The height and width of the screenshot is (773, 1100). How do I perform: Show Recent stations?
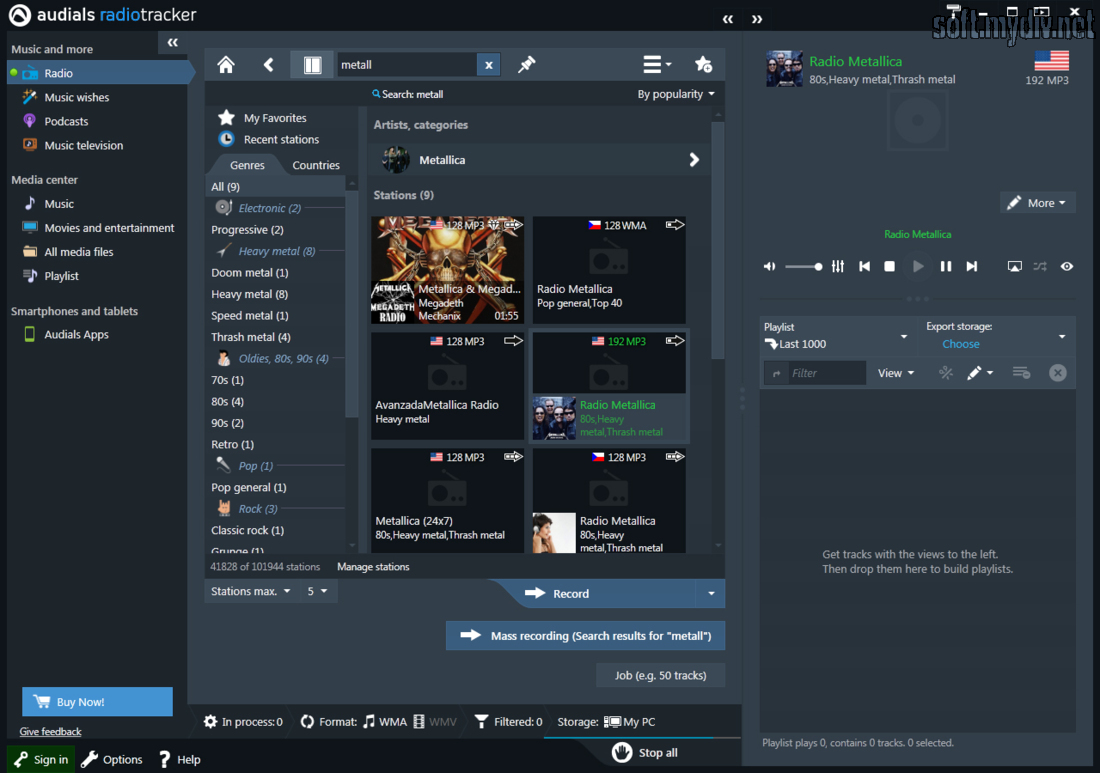tap(281, 139)
